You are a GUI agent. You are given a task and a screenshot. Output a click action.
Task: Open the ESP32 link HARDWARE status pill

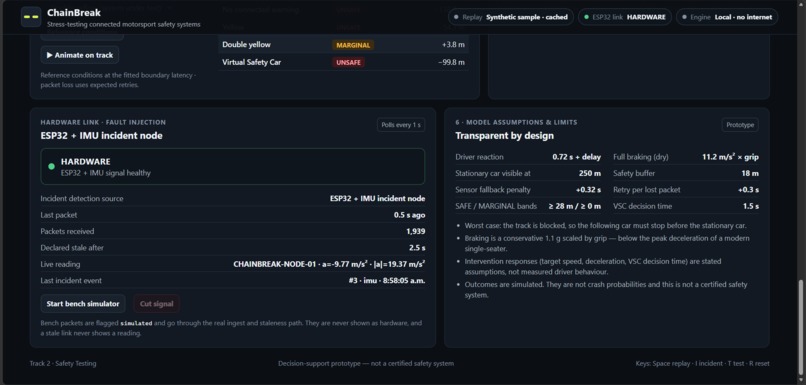[x=625, y=17]
